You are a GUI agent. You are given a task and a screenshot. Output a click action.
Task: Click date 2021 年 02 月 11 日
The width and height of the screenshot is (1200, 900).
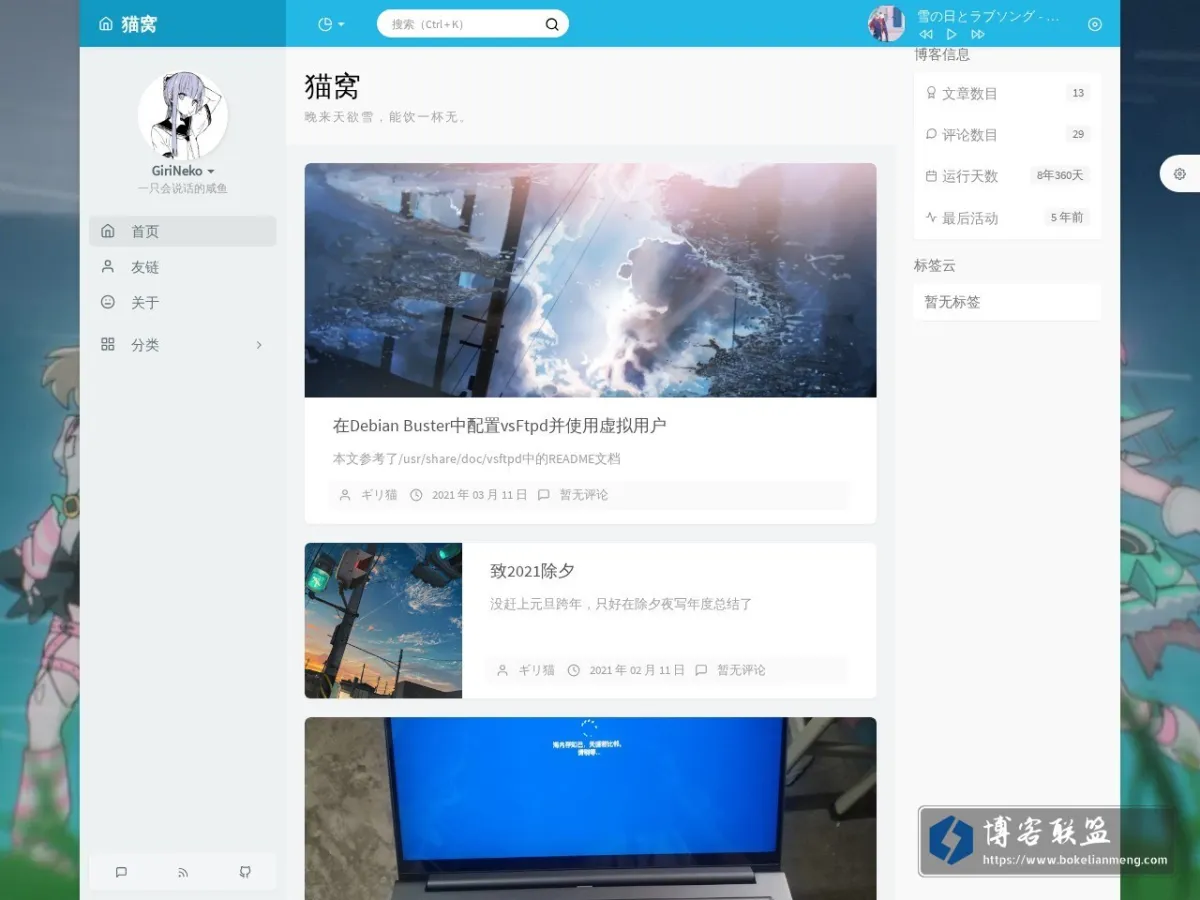click(x=637, y=670)
